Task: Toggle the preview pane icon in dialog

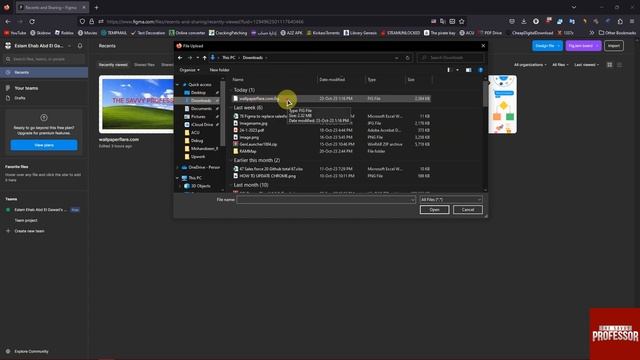Action: pyautogui.click(x=469, y=70)
